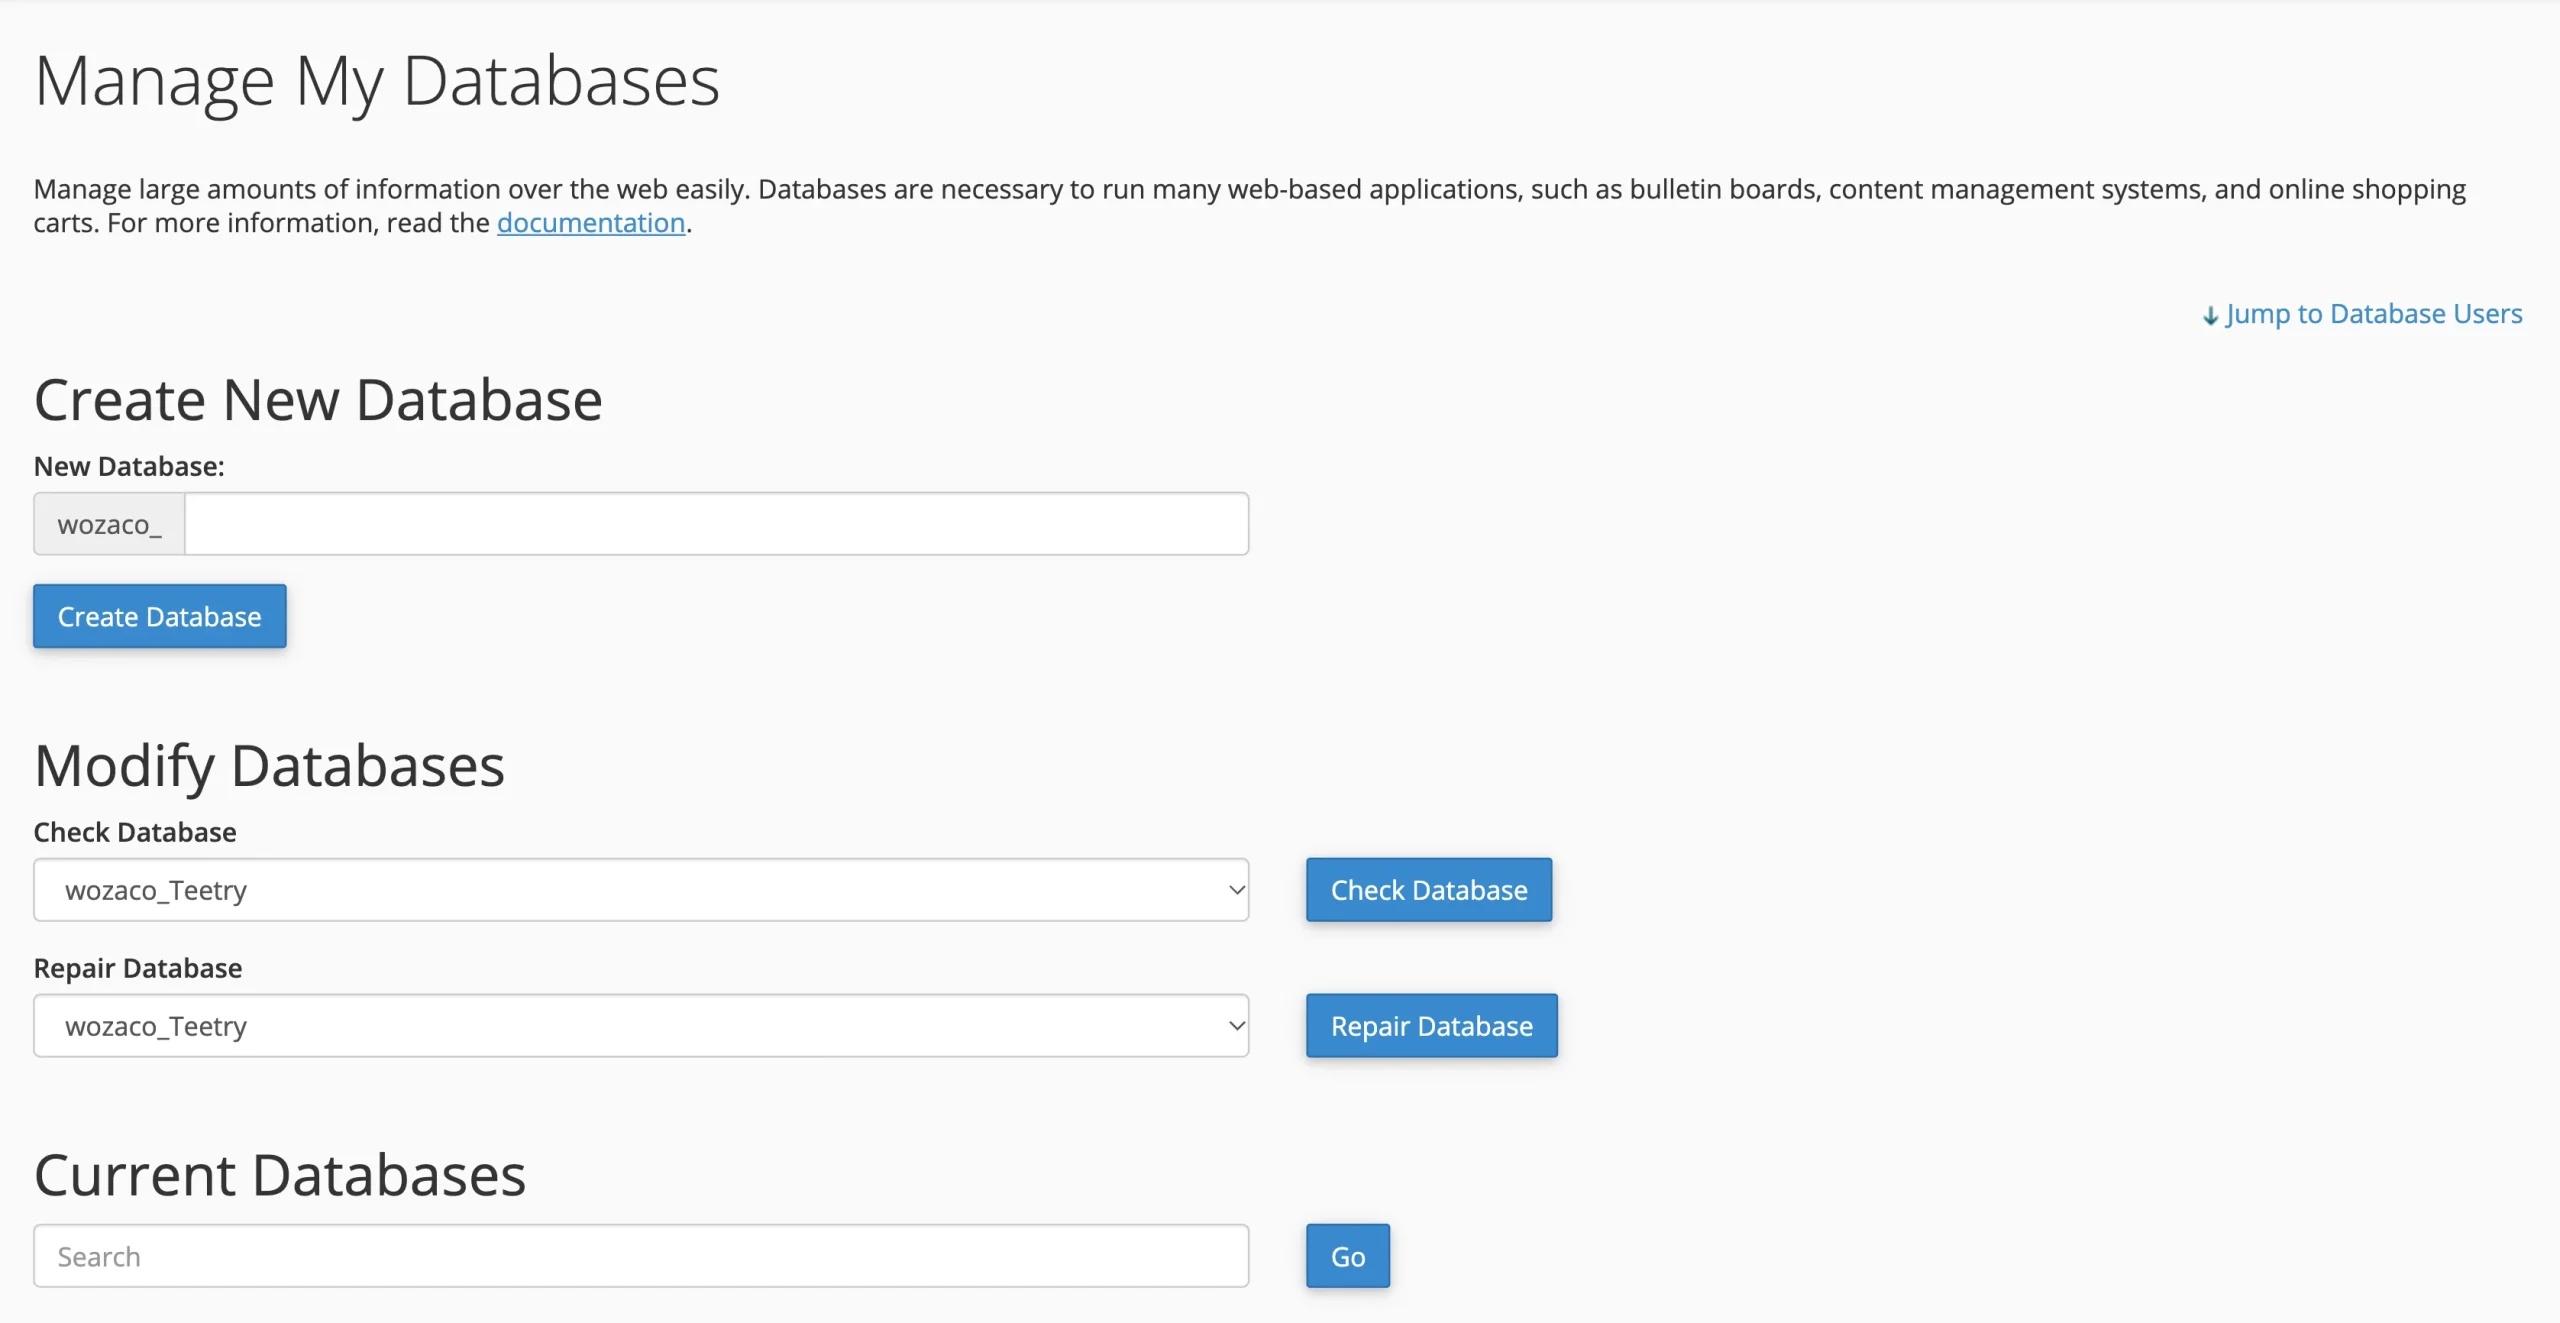The height and width of the screenshot is (1323, 2560).
Task: Open the documentation link
Action: (x=591, y=222)
